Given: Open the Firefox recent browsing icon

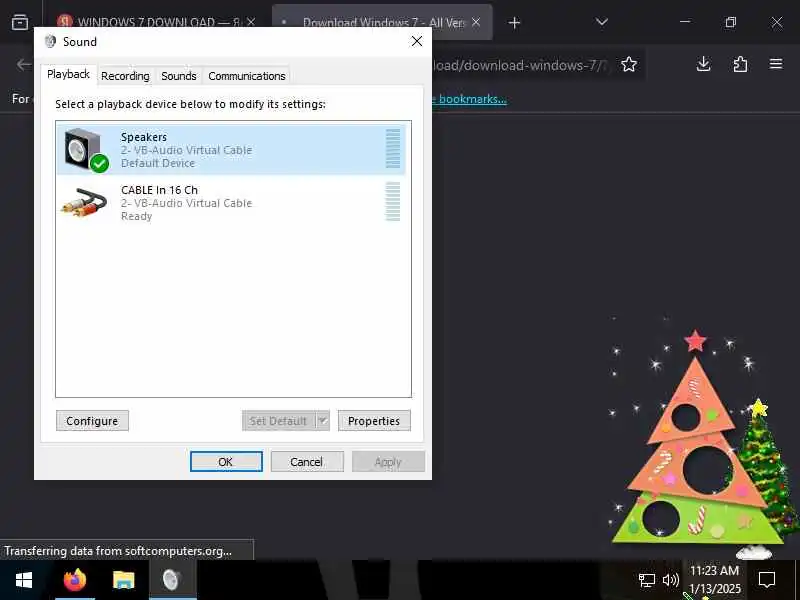Looking at the screenshot, I should click(x=20, y=22).
